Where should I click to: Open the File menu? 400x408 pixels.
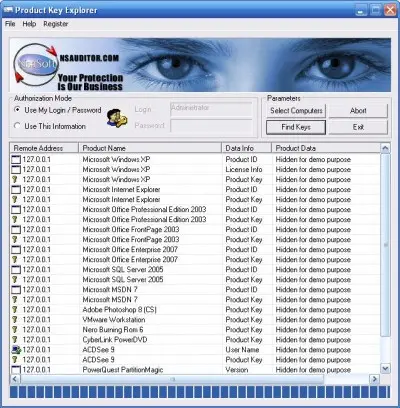coord(10,24)
